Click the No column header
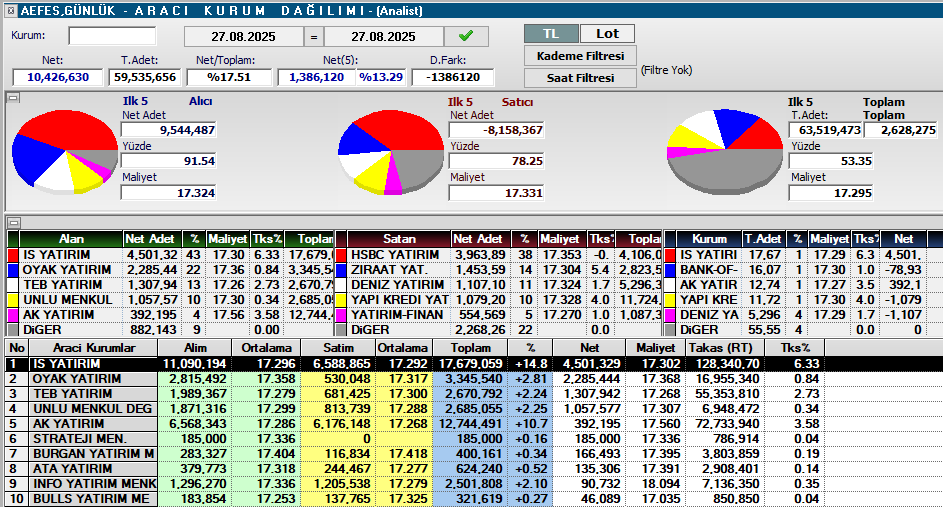This screenshot has width=943, height=507. (17, 348)
